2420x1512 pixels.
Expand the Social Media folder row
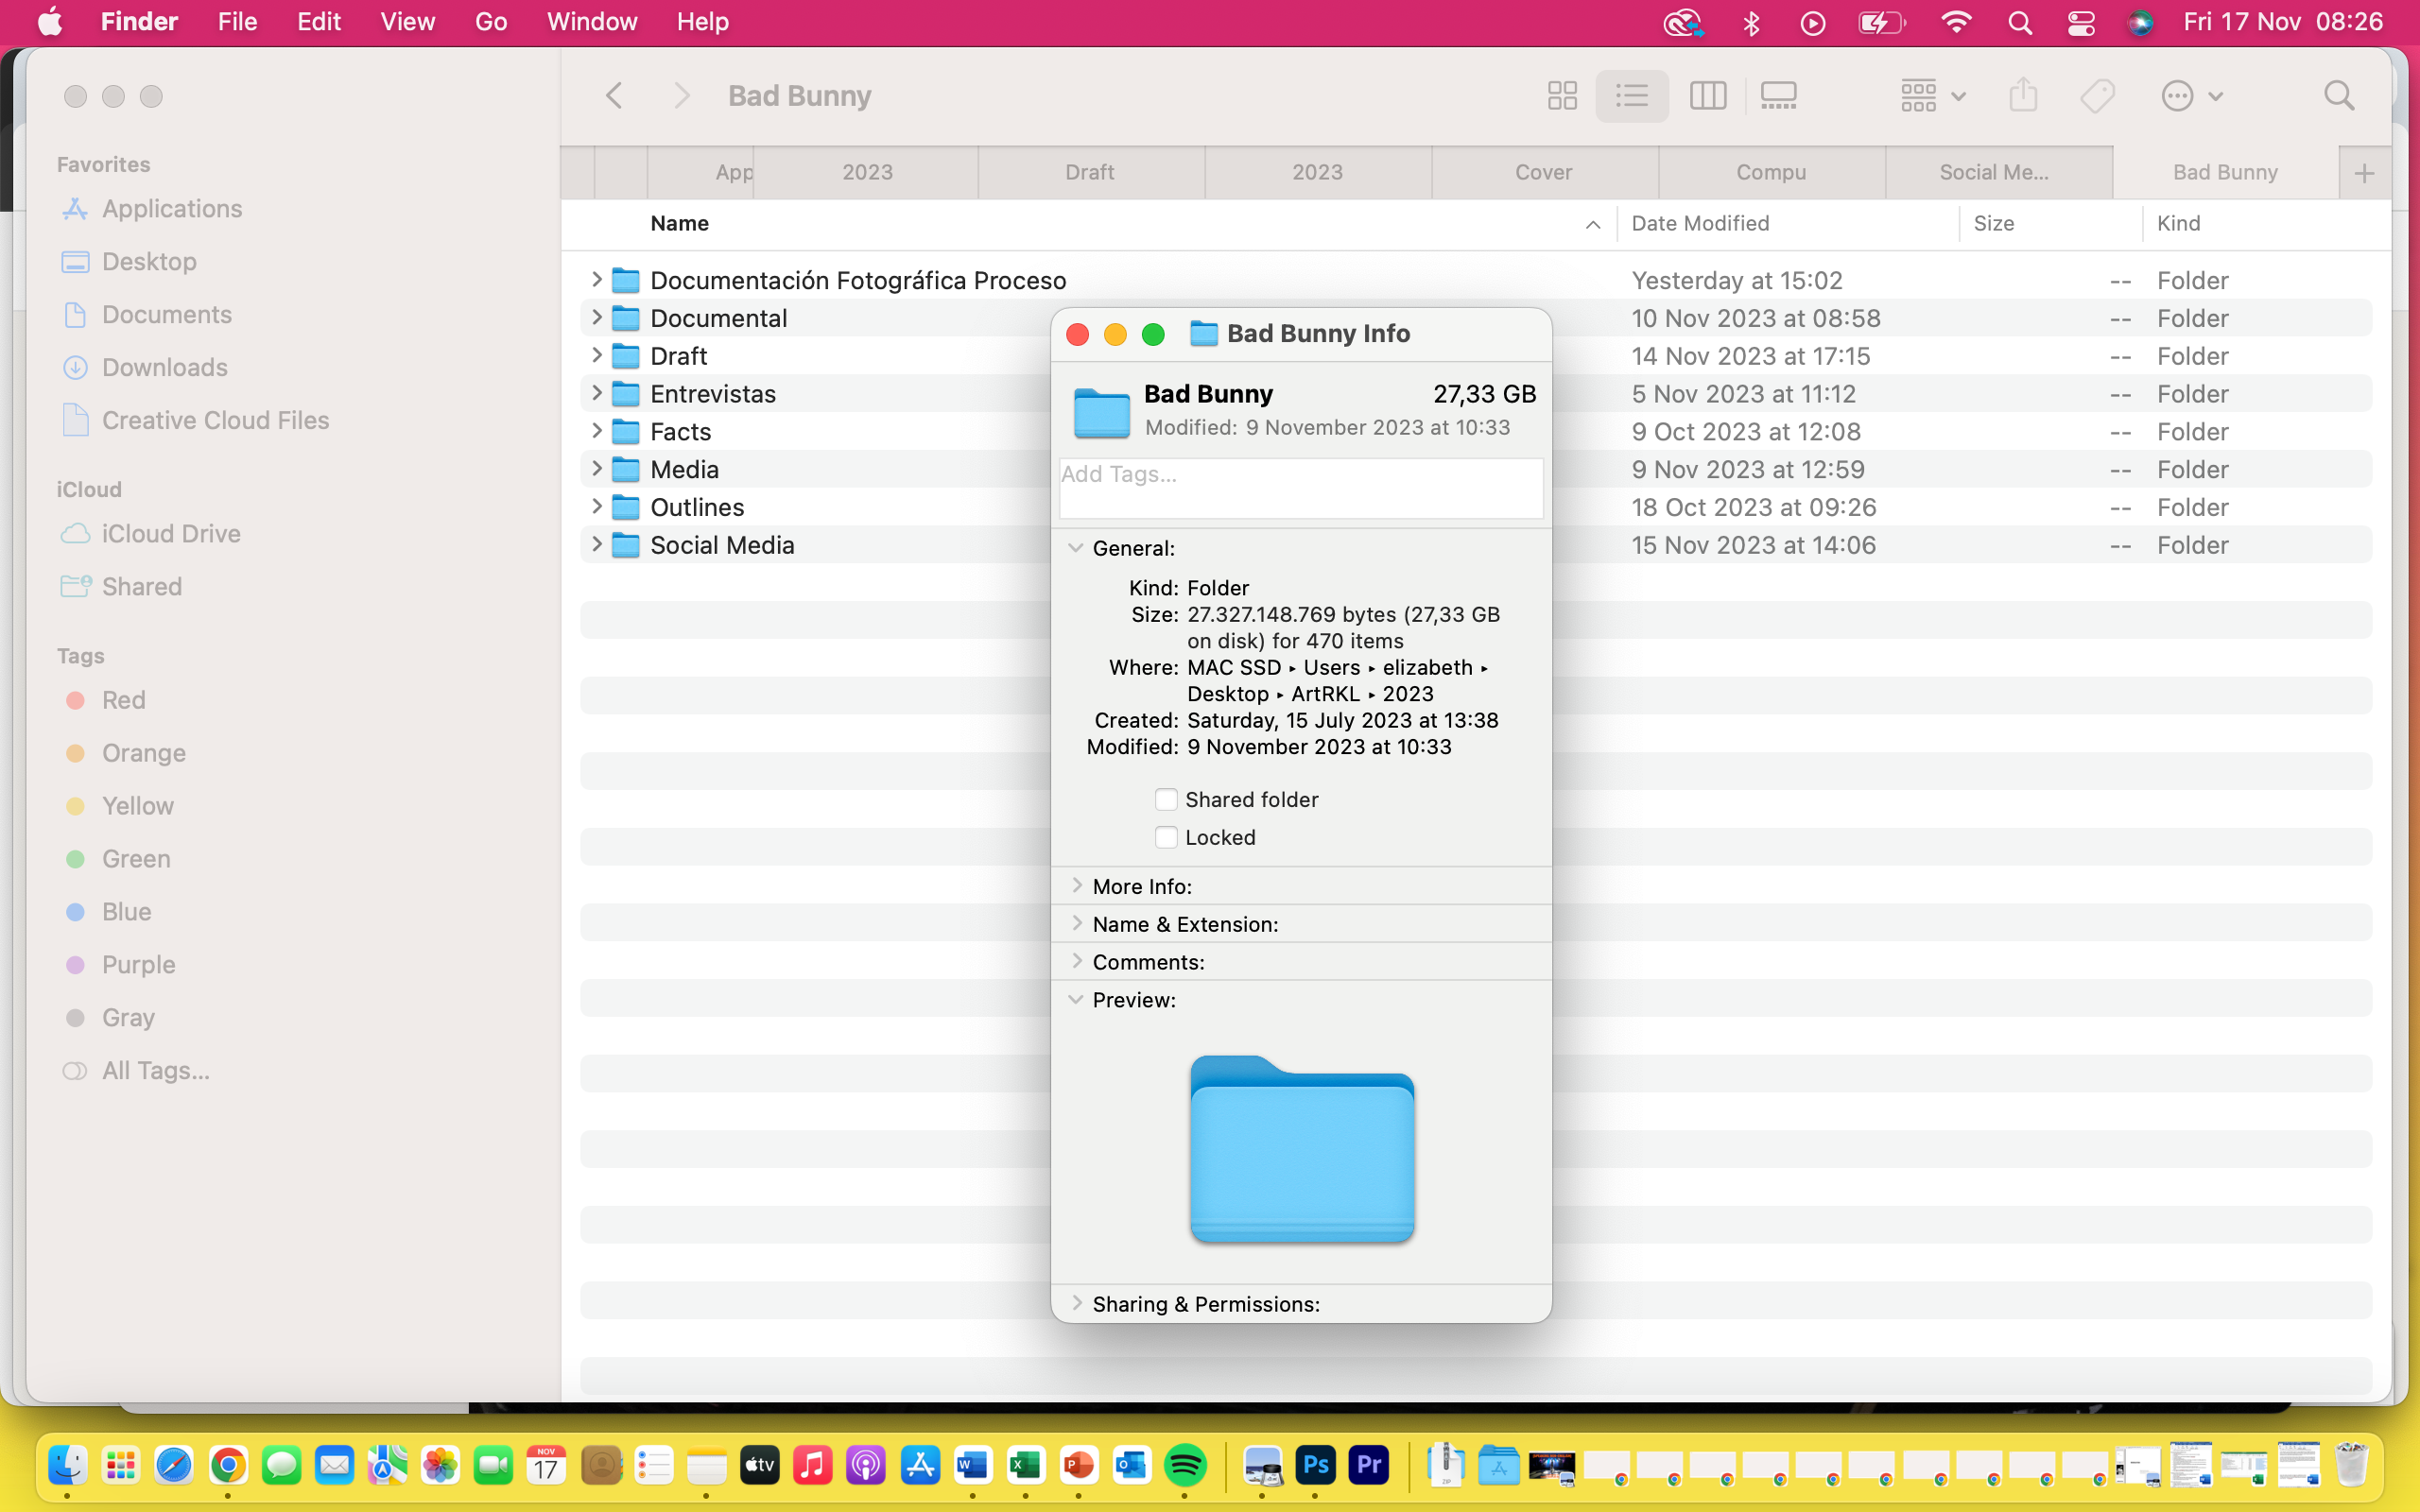point(597,544)
